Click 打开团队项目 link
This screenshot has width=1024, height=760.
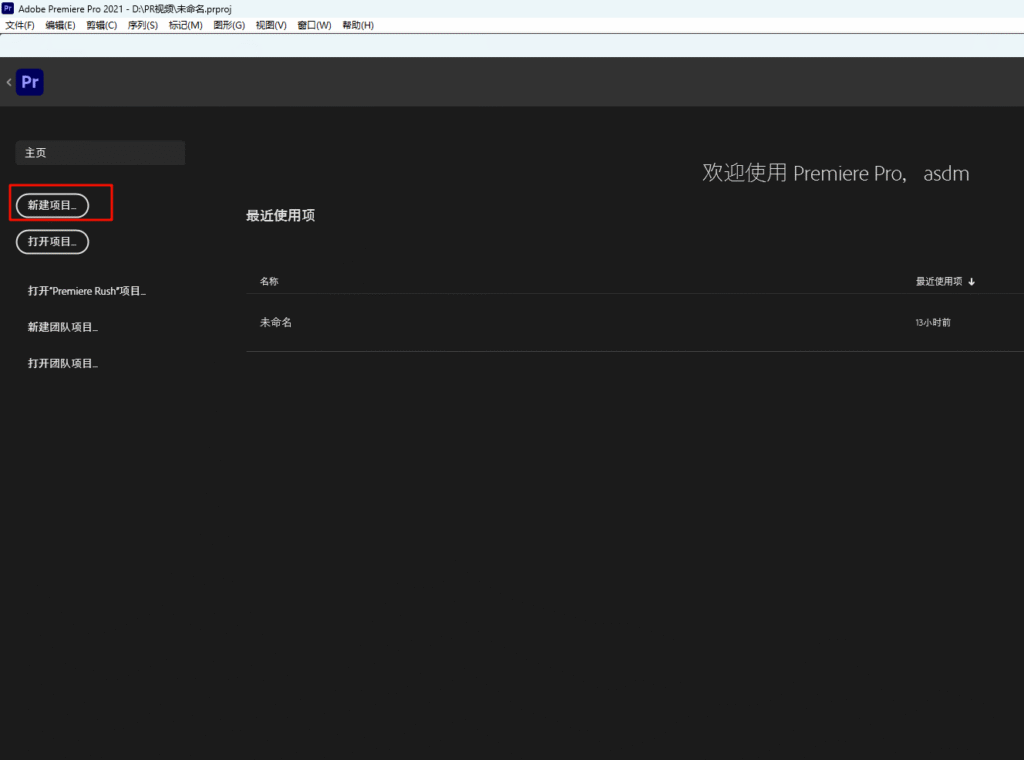(x=63, y=363)
